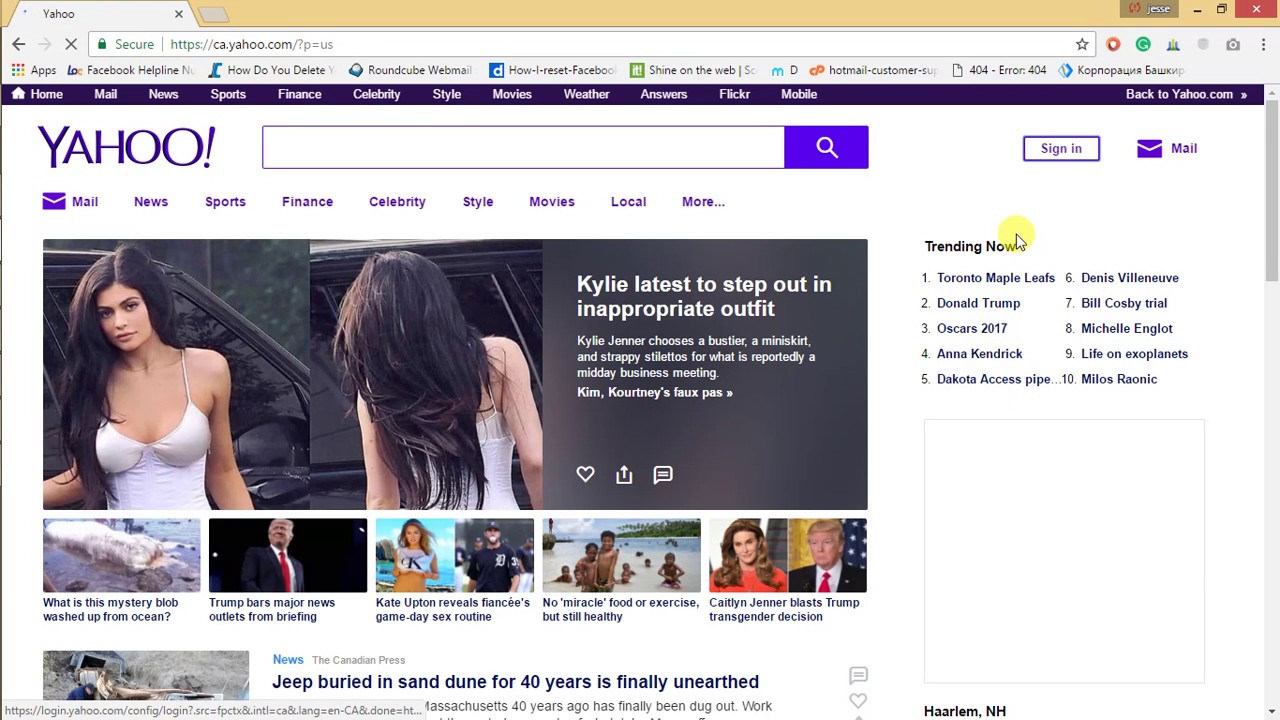Click the heart like icon on Kylie story
This screenshot has height=720, width=1280.
coord(585,475)
